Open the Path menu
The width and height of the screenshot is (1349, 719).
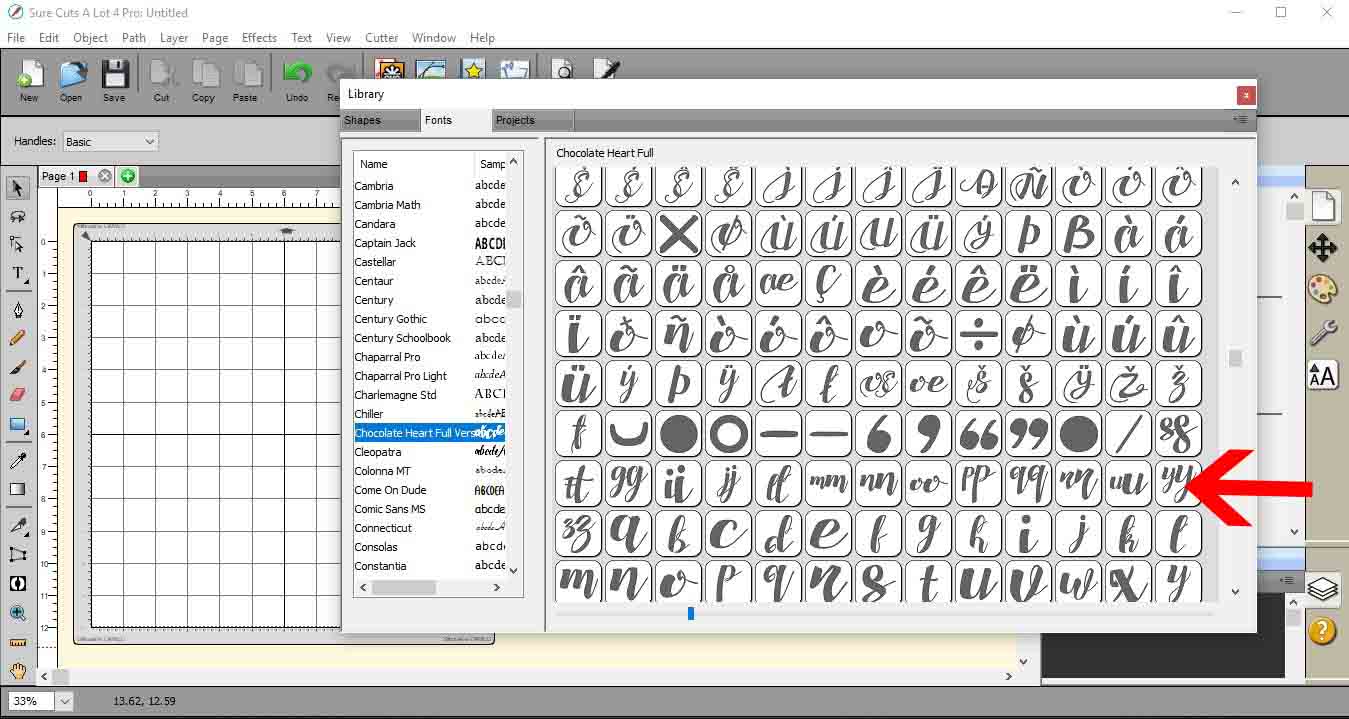pos(134,38)
